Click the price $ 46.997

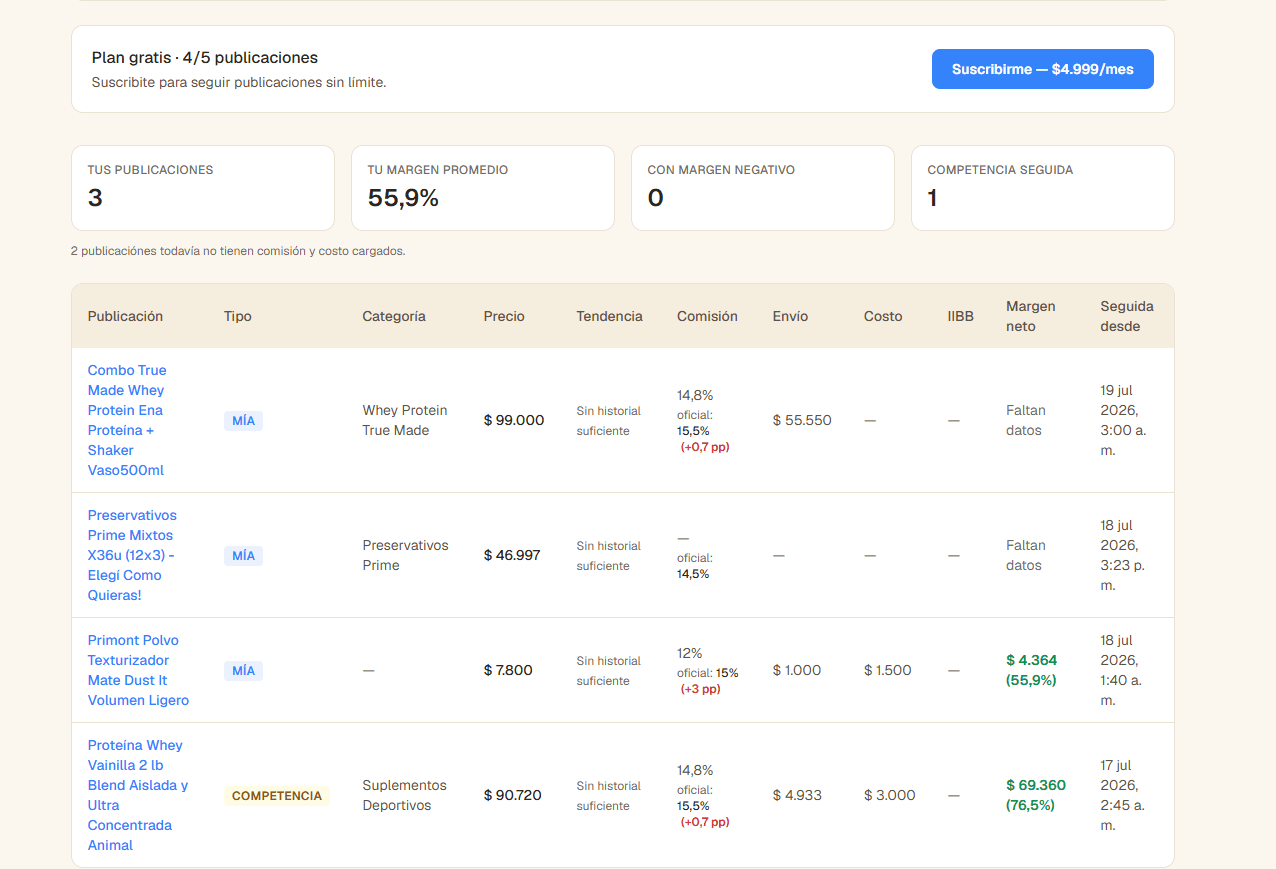512,555
